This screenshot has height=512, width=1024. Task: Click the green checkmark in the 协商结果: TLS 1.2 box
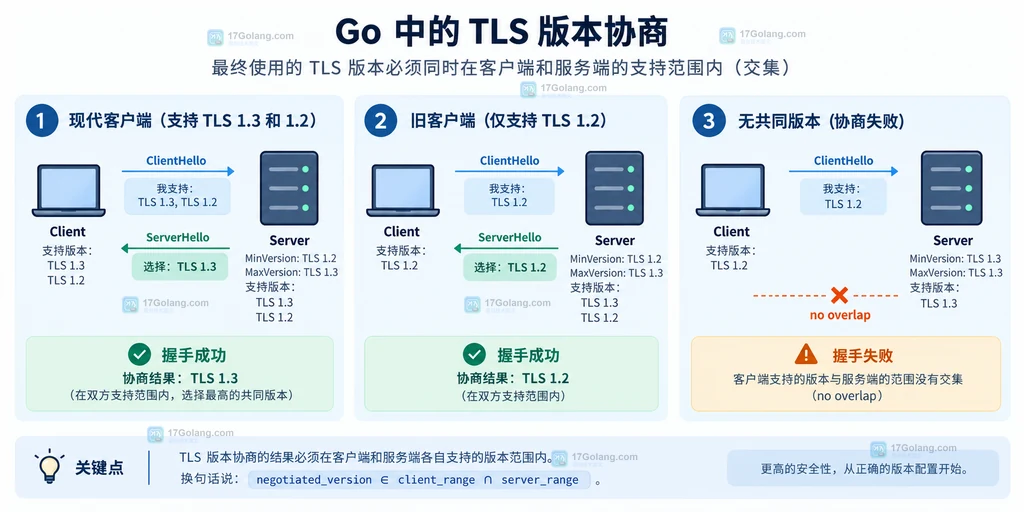tap(475, 355)
